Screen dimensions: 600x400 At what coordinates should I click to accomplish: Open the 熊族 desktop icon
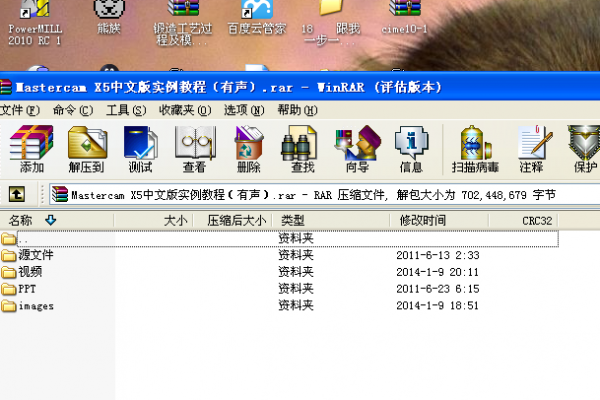click(x=109, y=17)
